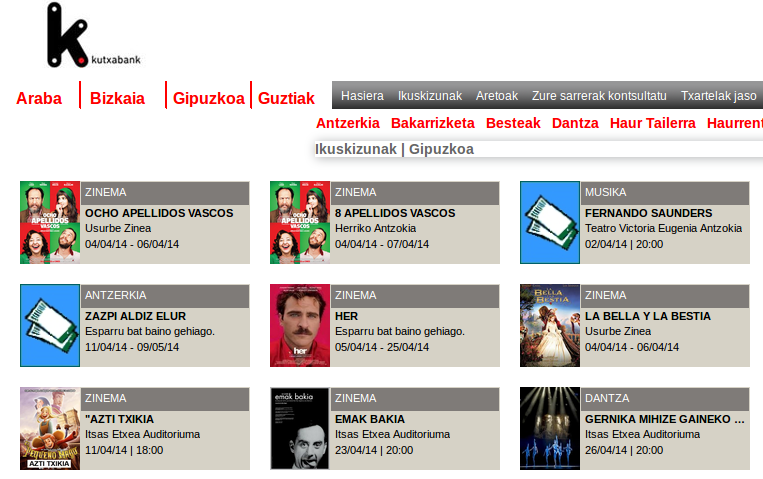Select La Bella y la Bestia poster

549,325
